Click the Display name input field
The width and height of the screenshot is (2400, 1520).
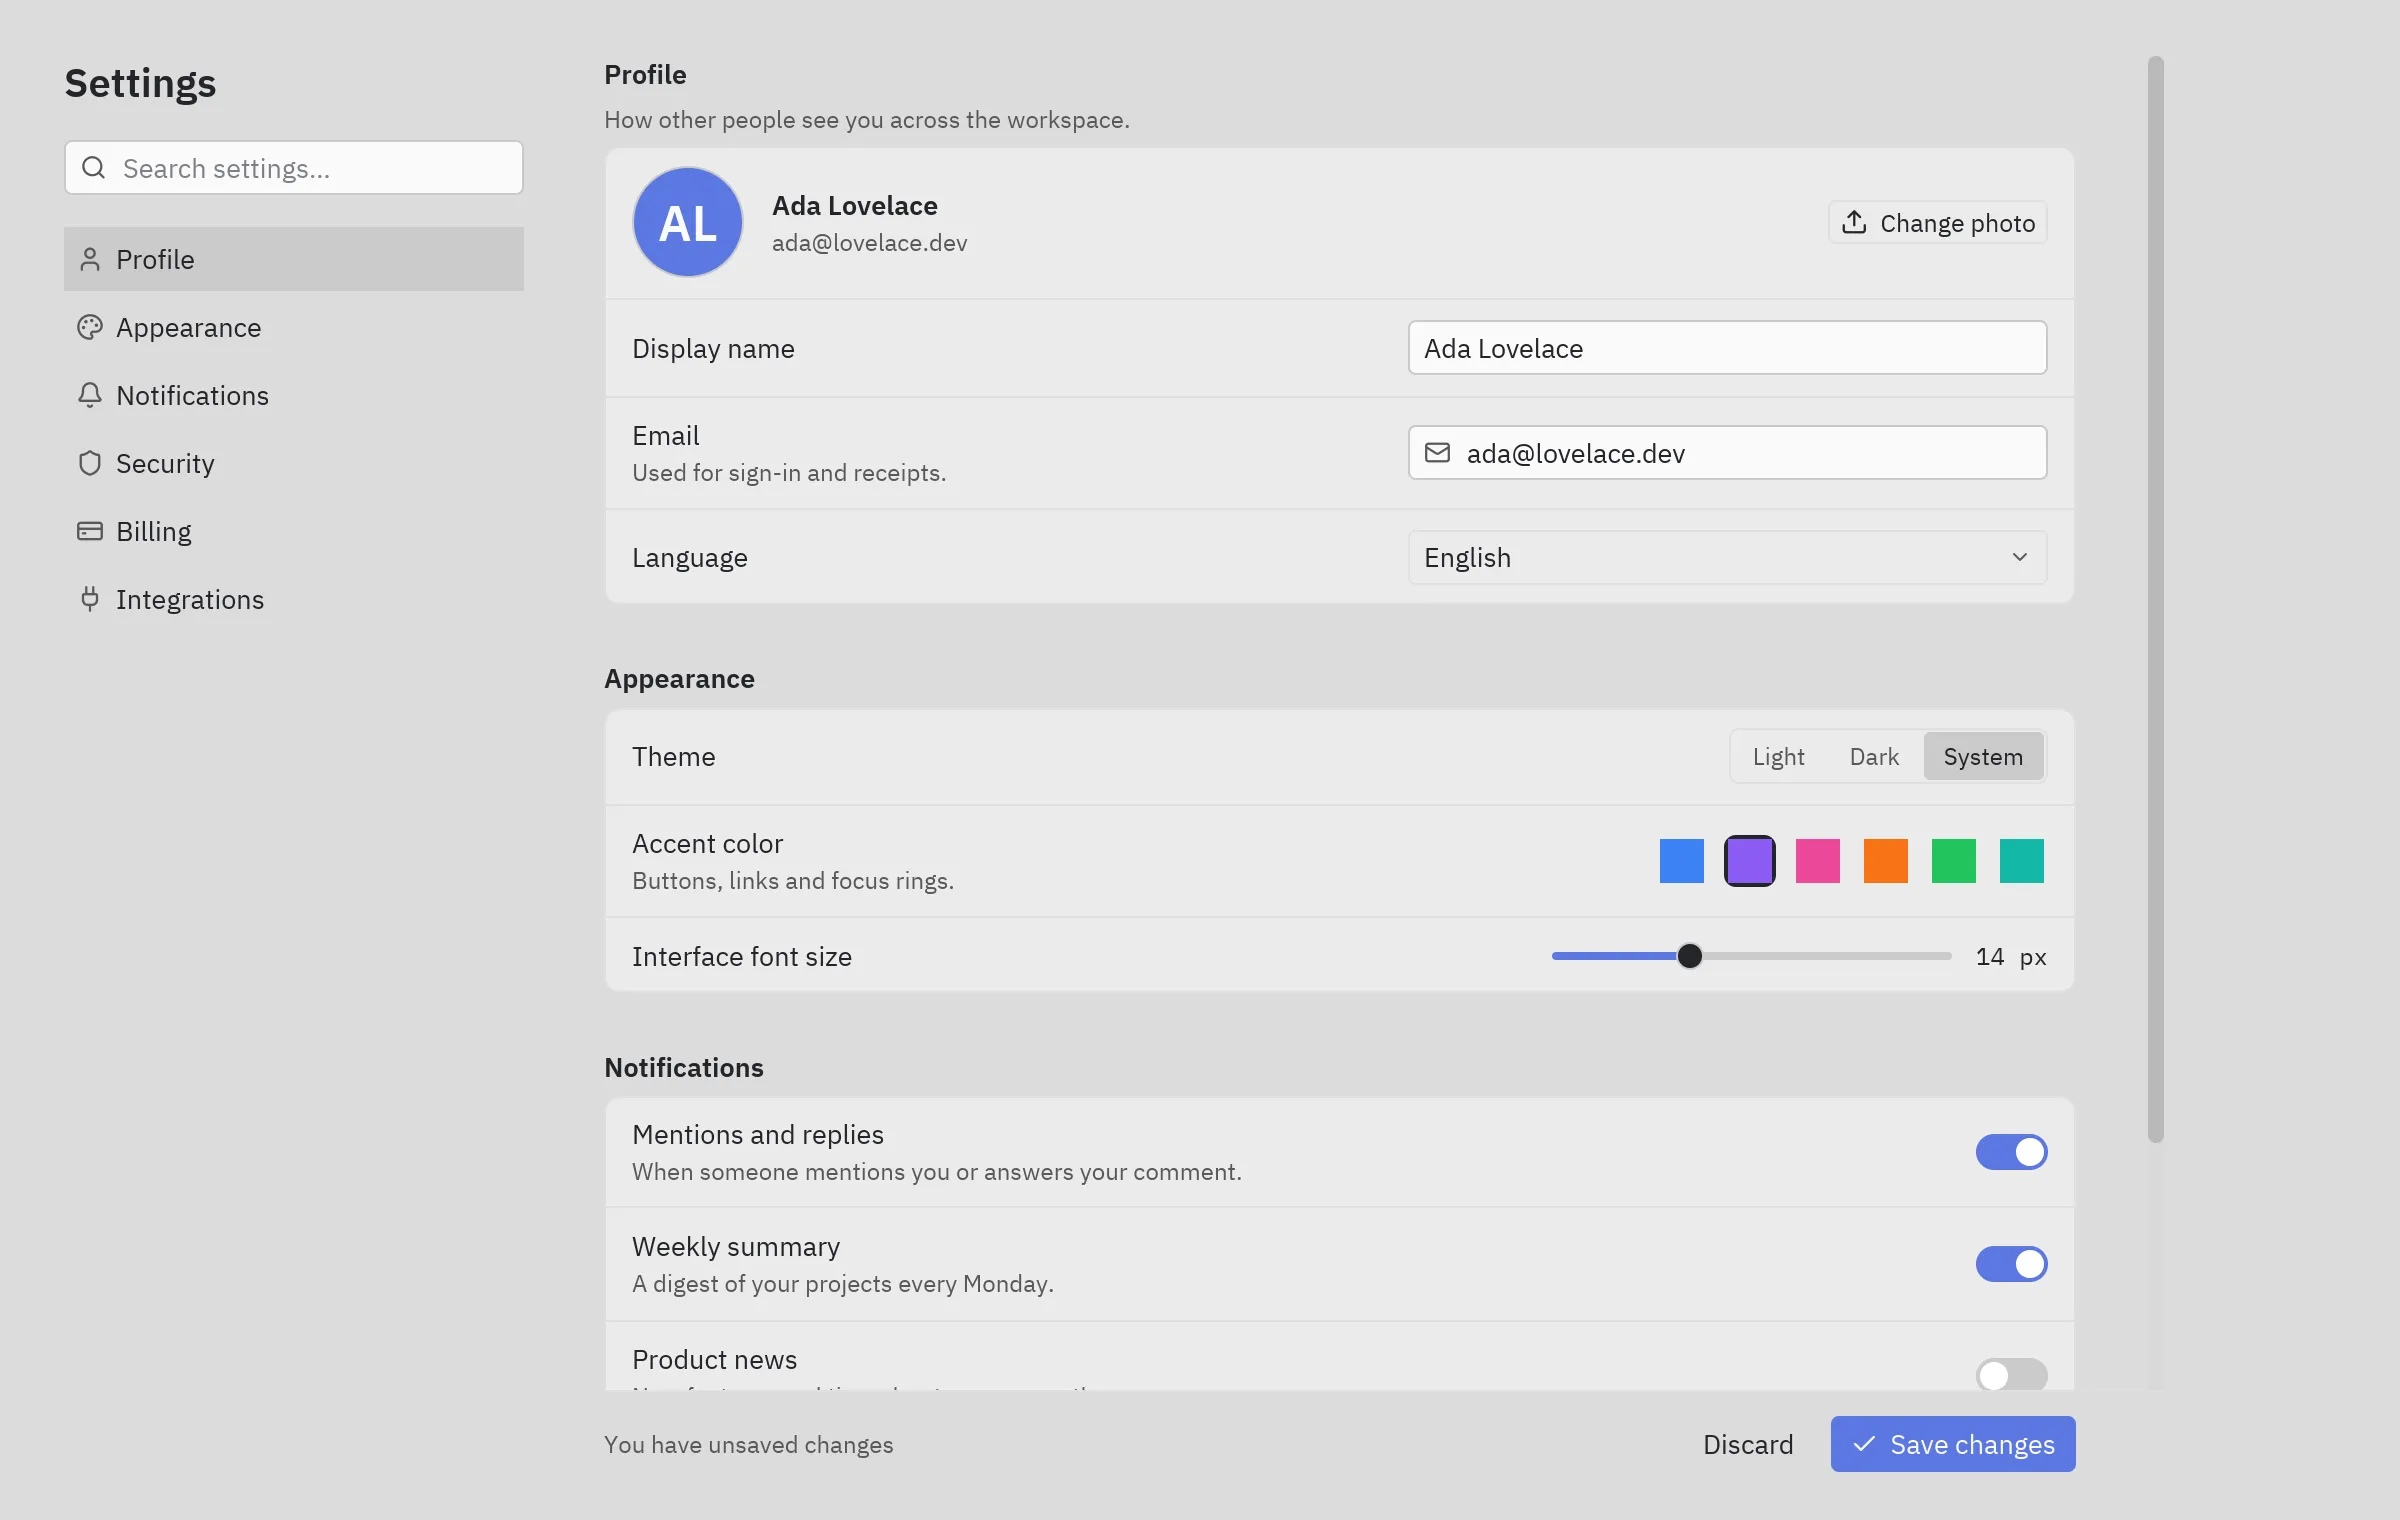1727,348
